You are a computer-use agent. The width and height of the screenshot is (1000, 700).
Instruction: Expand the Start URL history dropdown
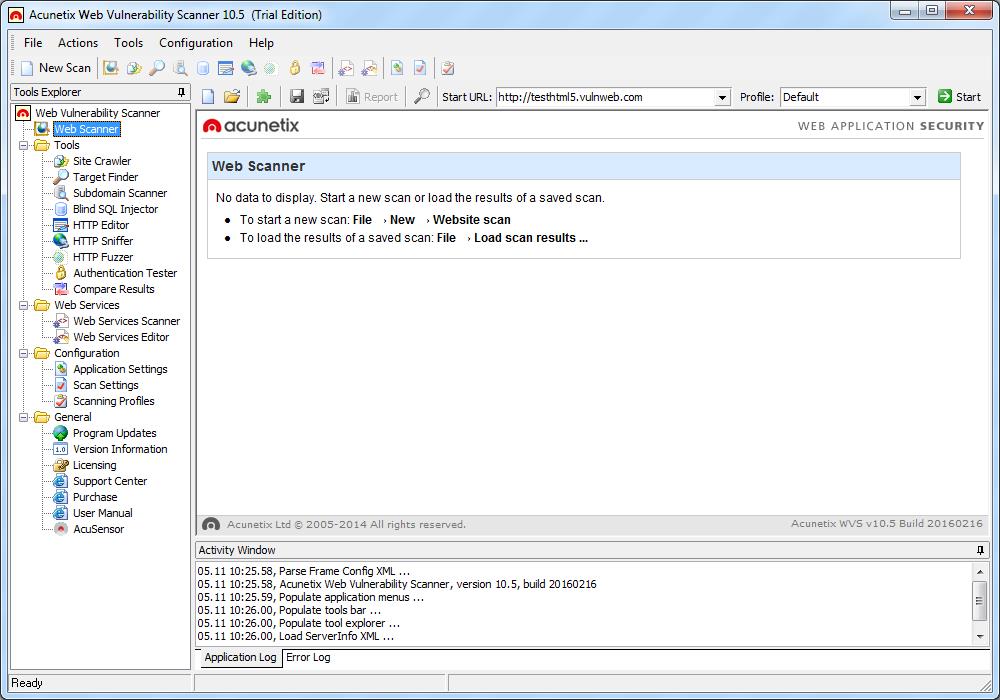coord(724,97)
